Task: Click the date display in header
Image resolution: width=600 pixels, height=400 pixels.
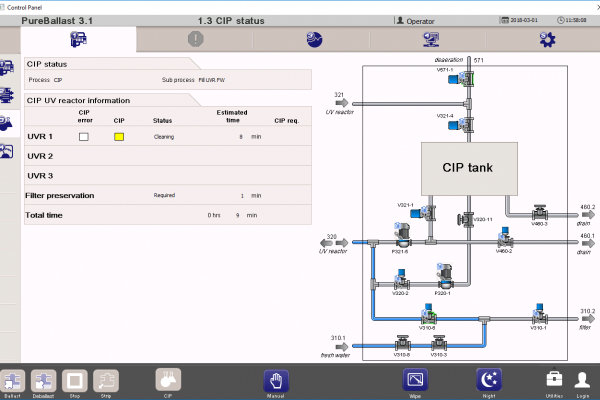Action: click(x=520, y=20)
